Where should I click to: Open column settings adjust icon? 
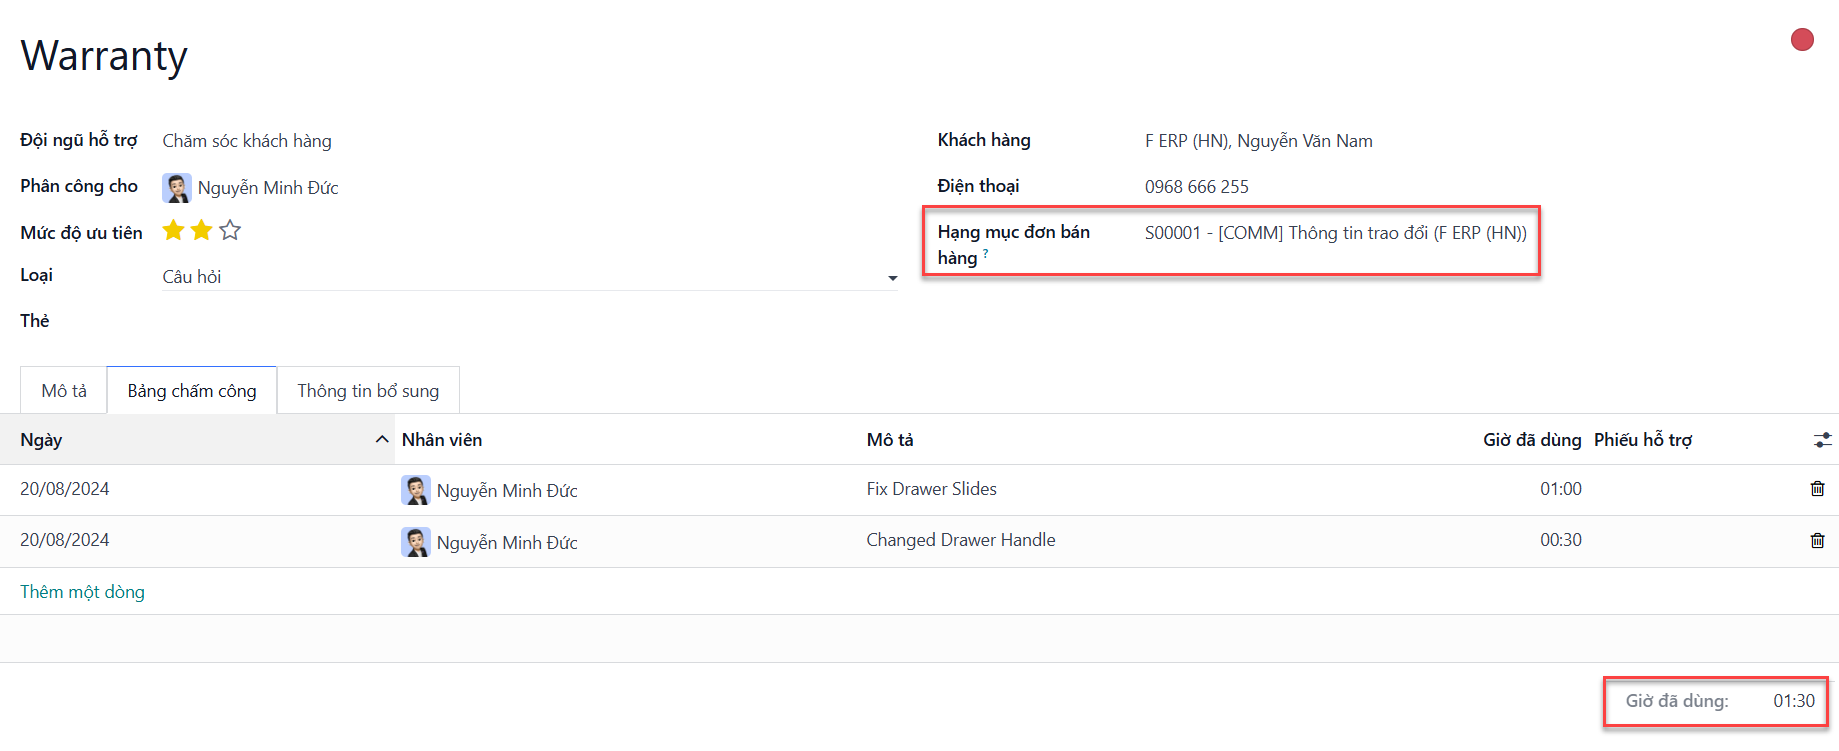tap(1822, 440)
